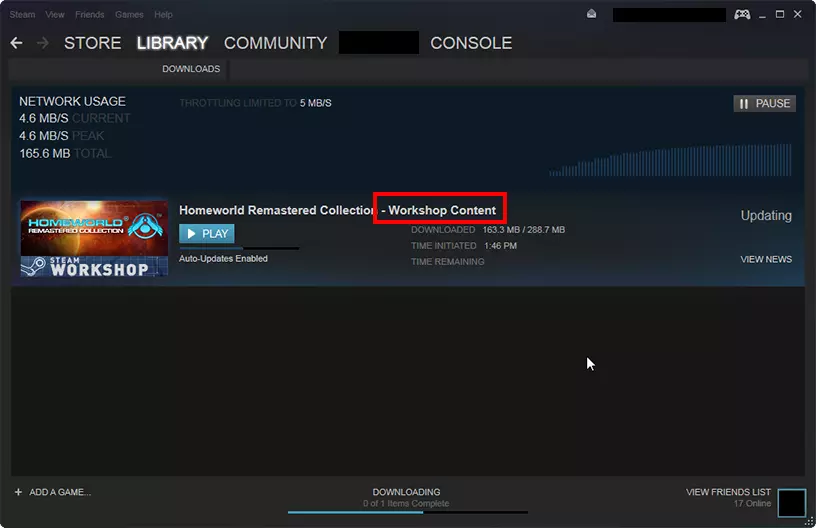Image resolution: width=816 pixels, height=528 pixels.
Task: Open VIEW FRIENDS LIST
Action: tap(728, 492)
